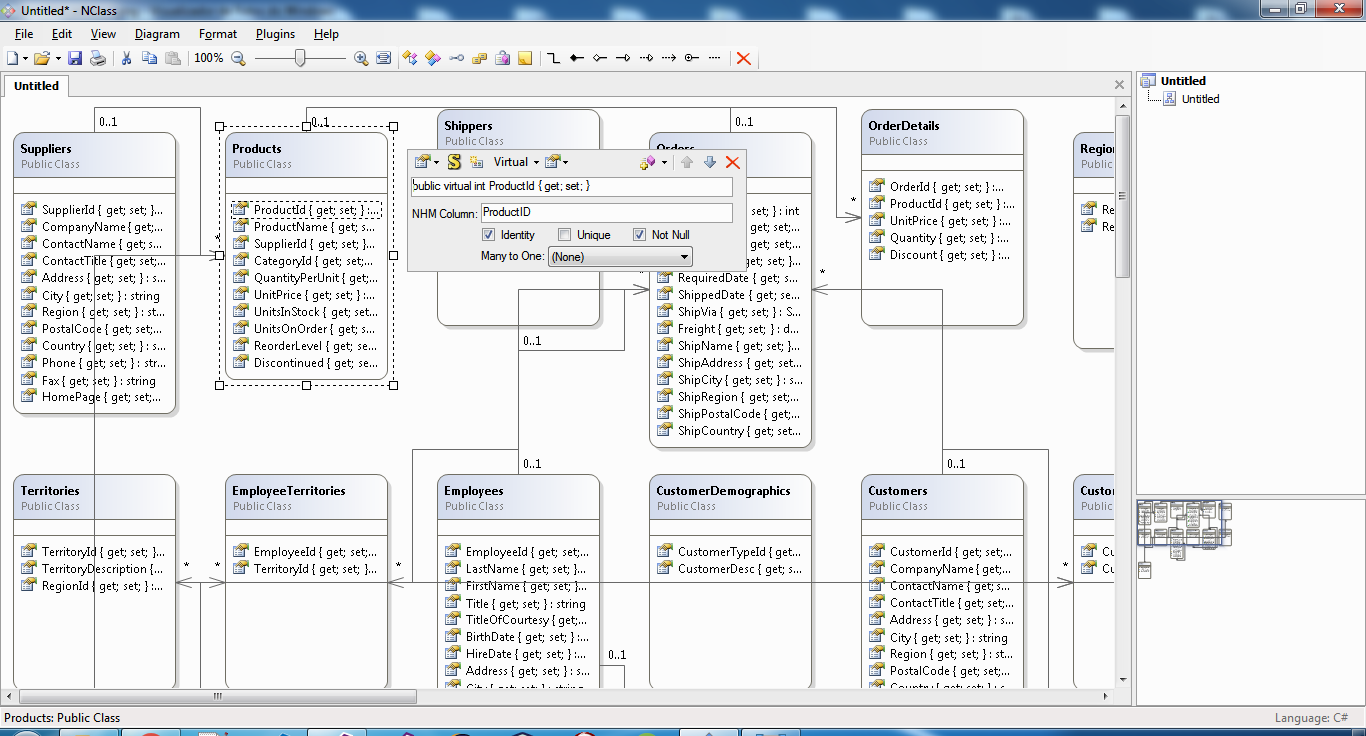Select CustomerTypeId in CustomerDemographics class
This screenshot has height=736, width=1366.
tap(729, 552)
